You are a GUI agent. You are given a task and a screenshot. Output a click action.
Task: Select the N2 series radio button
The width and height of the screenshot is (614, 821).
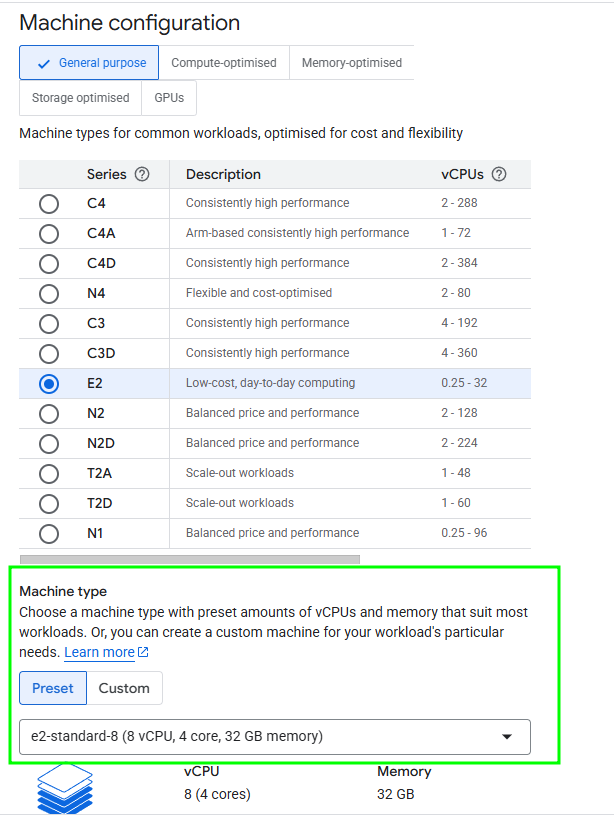pyautogui.click(x=48, y=414)
